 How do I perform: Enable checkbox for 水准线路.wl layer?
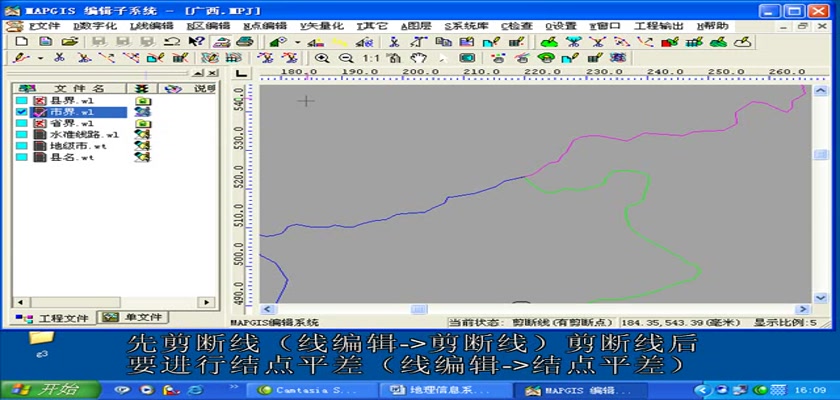coord(21,135)
